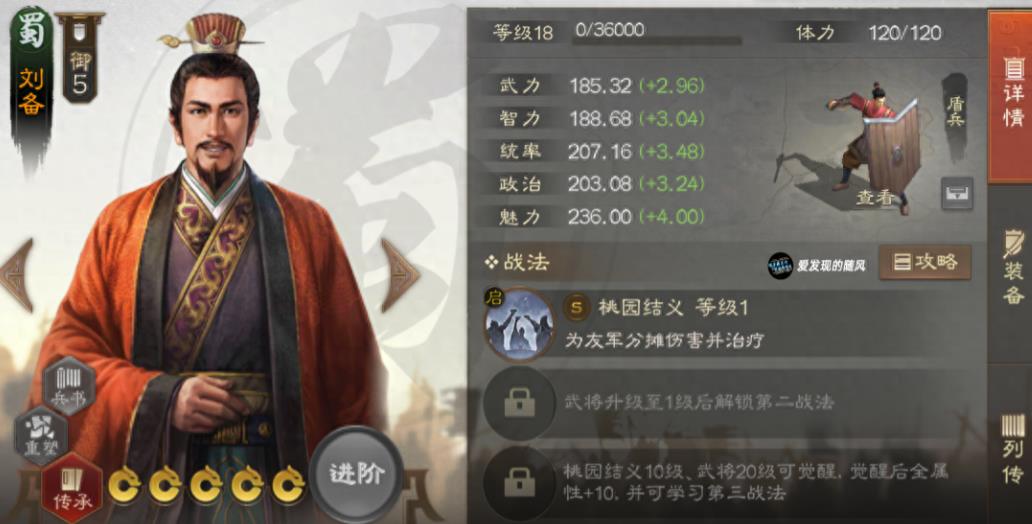1032x524 pixels.
Task: Click the 进阶 round button
Action: point(356,473)
